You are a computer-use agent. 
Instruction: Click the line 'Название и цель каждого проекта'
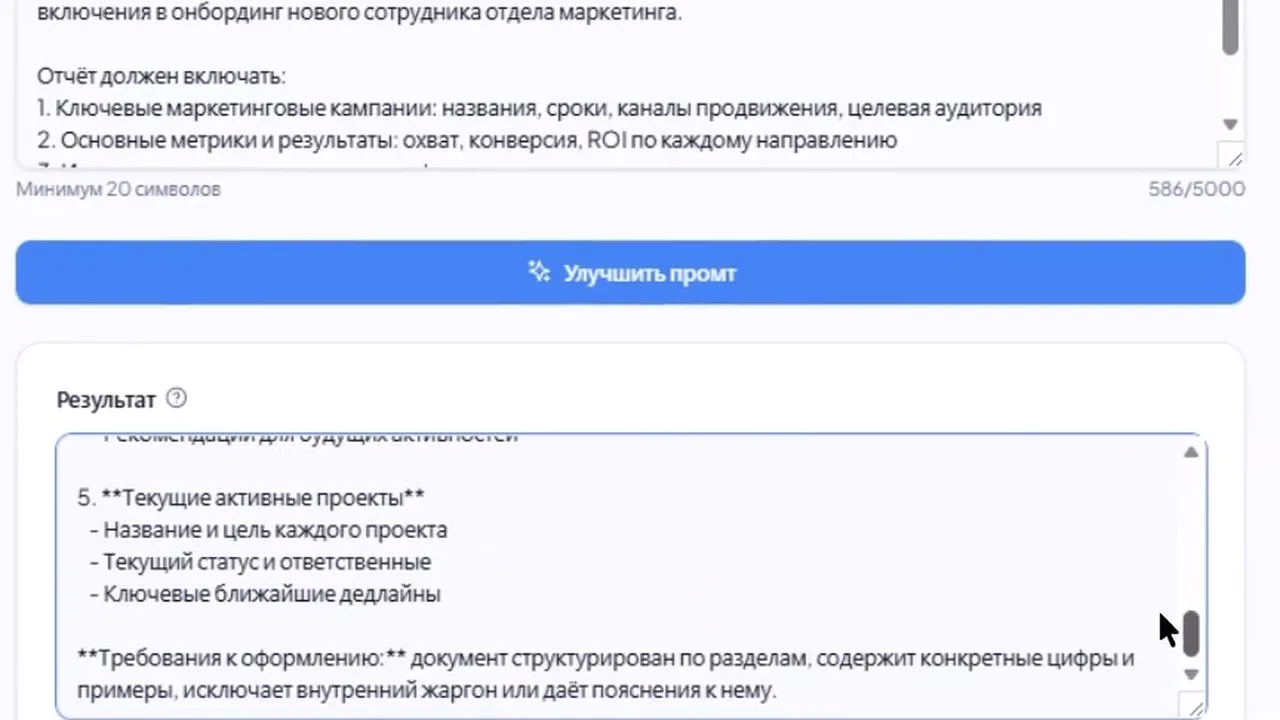click(x=268, y=530)
